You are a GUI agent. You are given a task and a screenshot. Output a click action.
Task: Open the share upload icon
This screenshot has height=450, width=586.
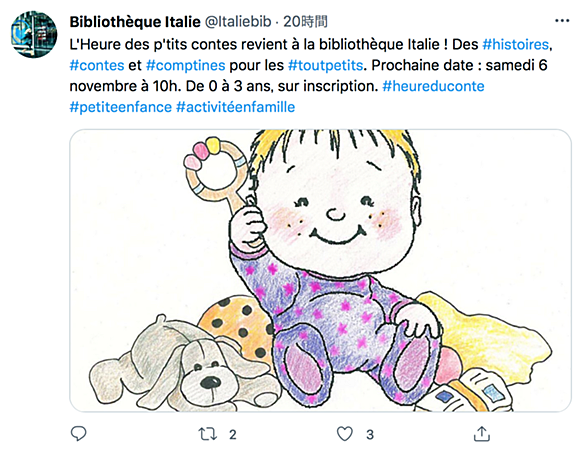coord(482,434)
